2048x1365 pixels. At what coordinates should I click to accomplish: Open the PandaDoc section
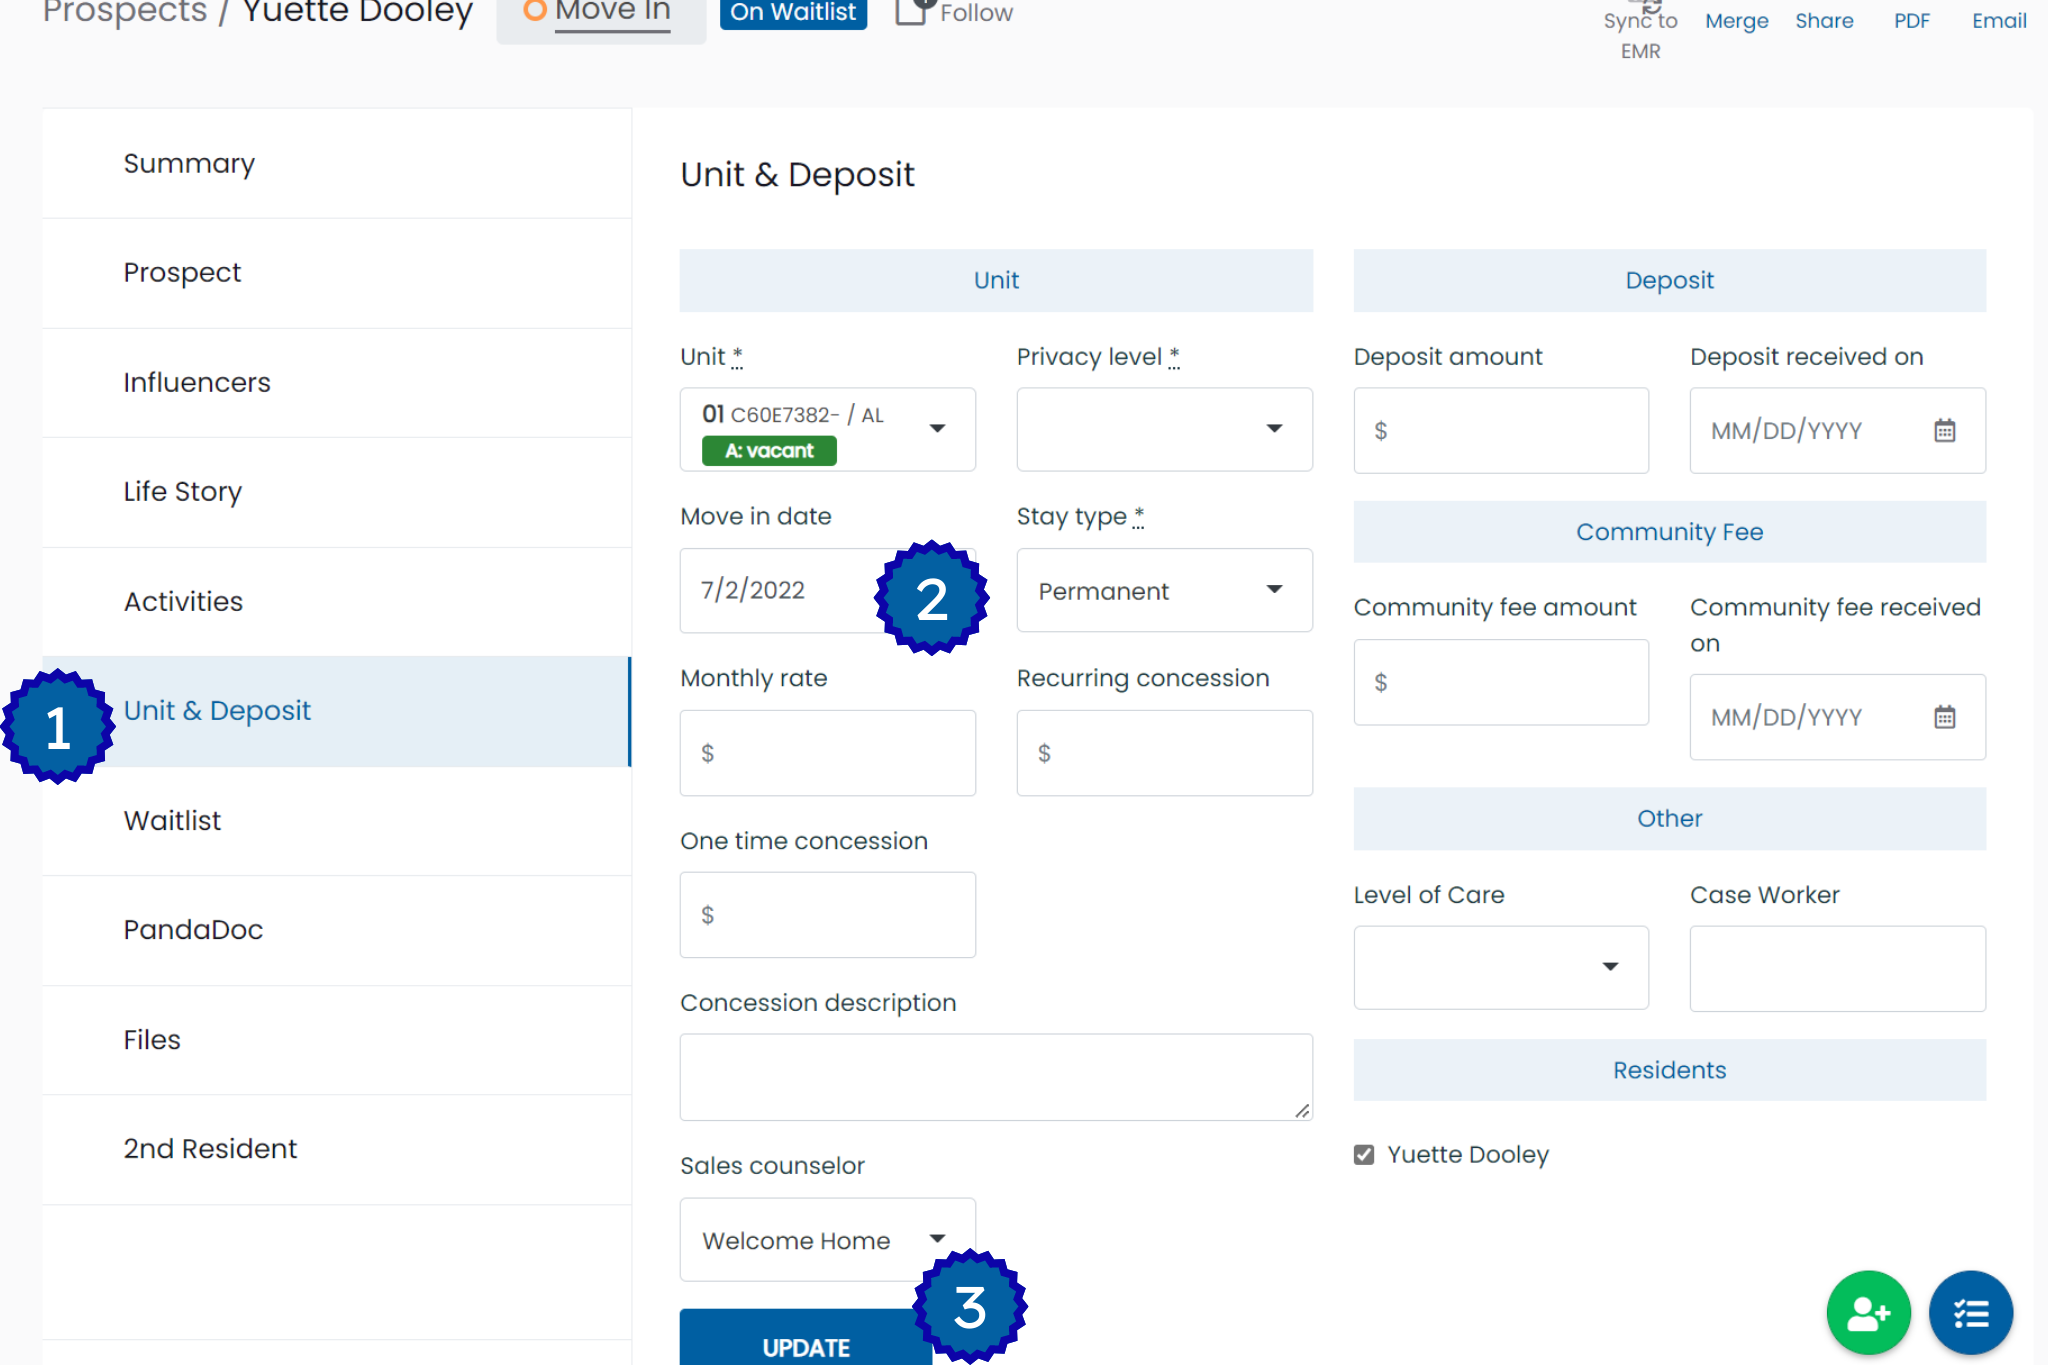(336, 930)
